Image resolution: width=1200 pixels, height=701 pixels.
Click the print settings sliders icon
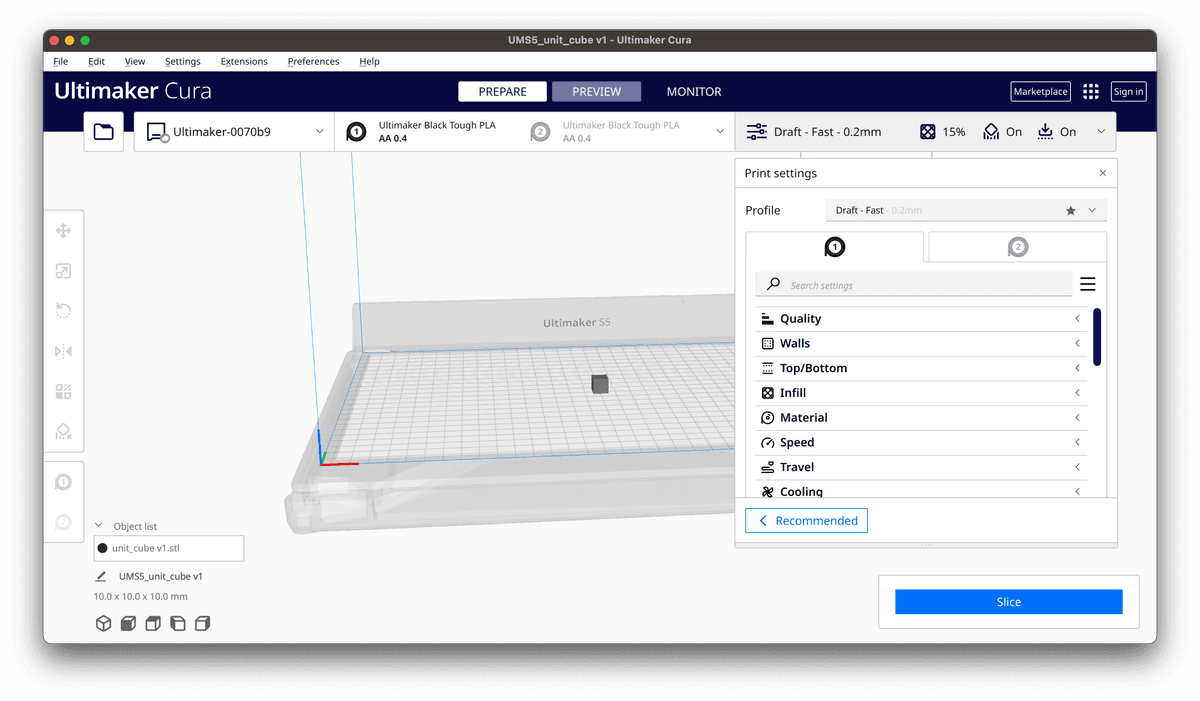tap(757, 132)
